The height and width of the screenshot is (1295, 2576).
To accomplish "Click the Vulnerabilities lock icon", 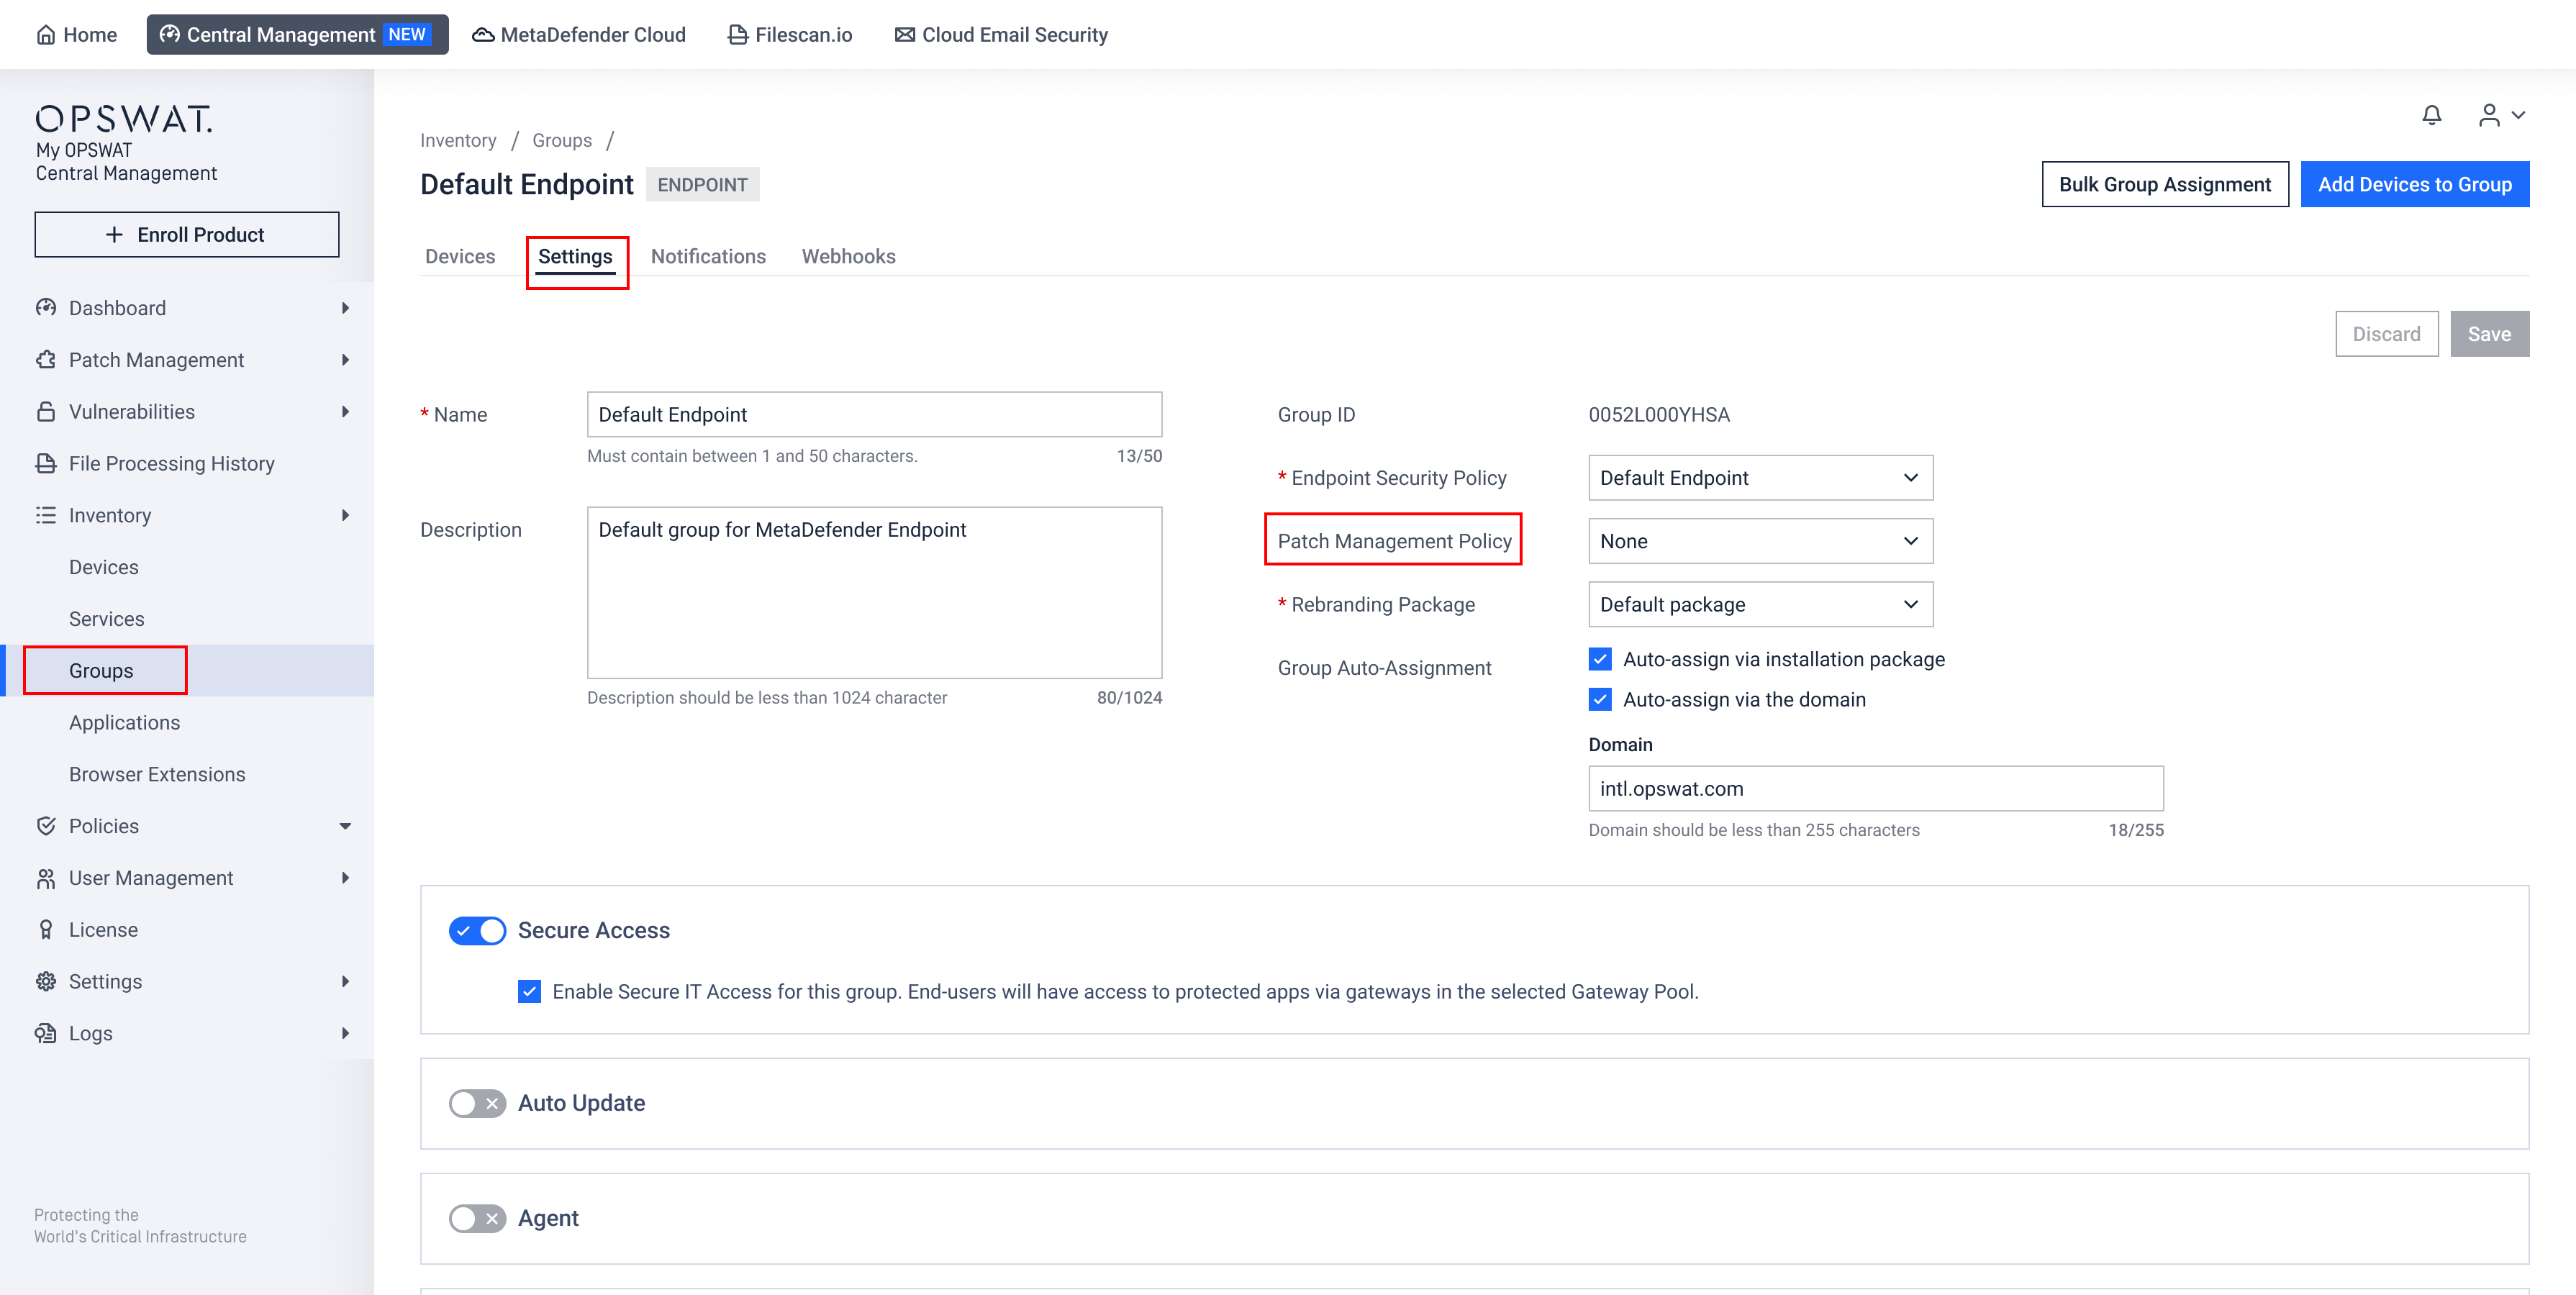I will 46,412.
